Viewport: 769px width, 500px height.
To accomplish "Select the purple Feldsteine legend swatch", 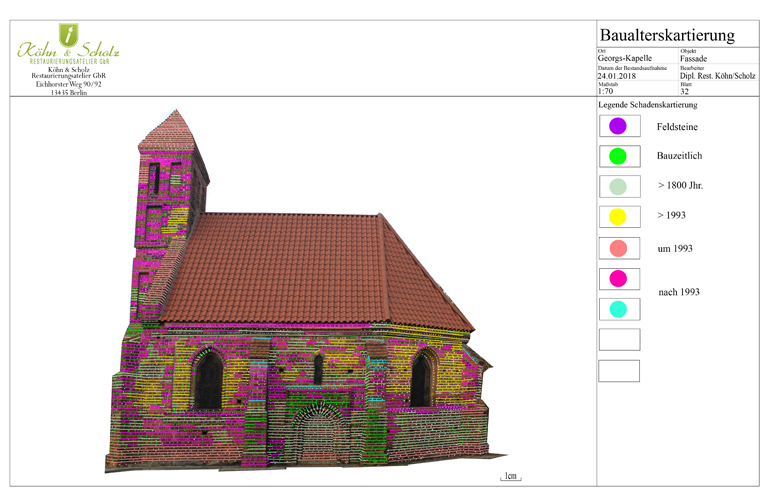I will [x=618, y=126].
